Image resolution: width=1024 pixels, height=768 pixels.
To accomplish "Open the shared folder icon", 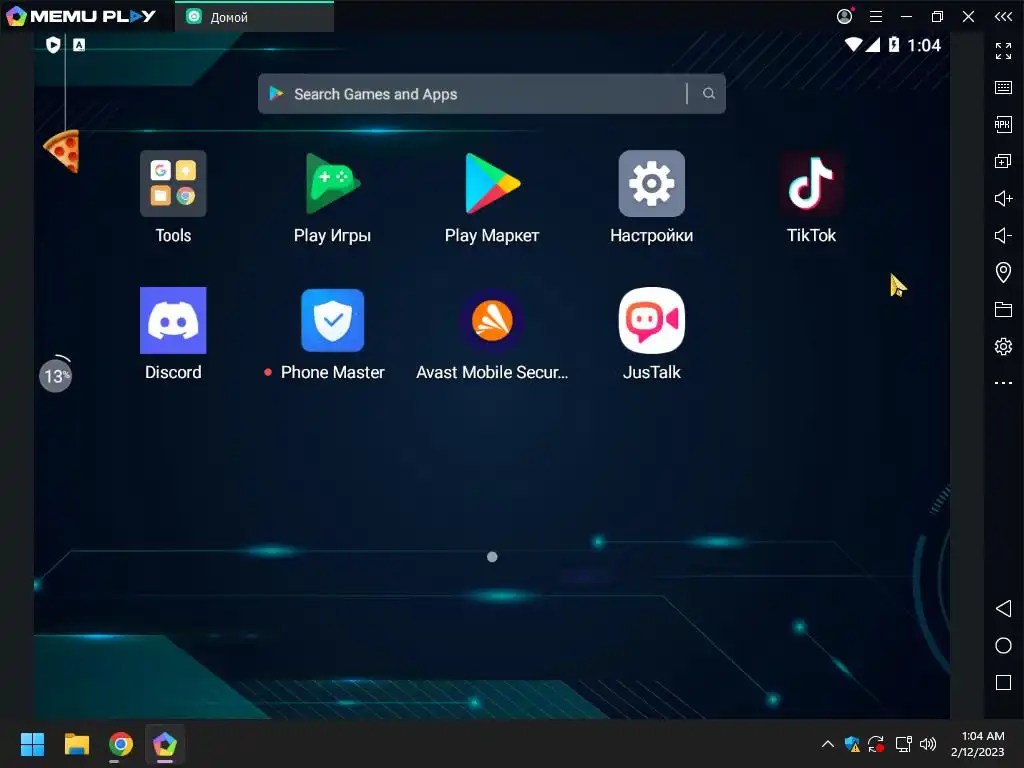I will pyautogui.click(x=1003, y=309).
